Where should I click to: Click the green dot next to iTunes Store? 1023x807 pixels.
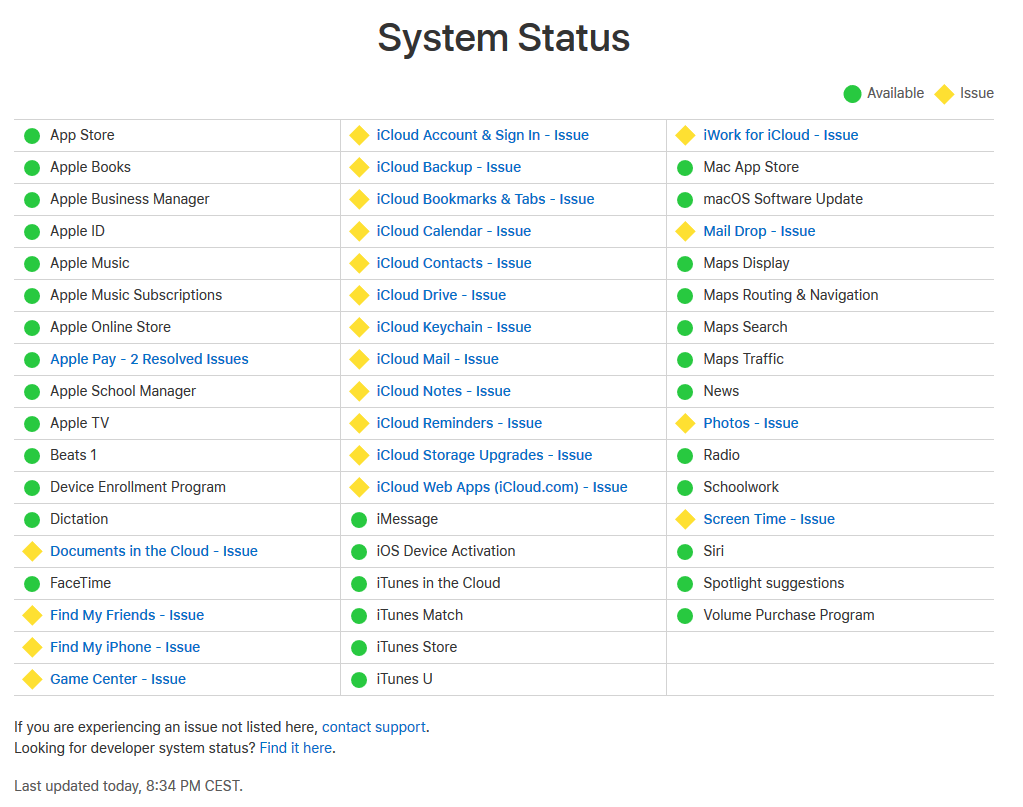[359, 648]
